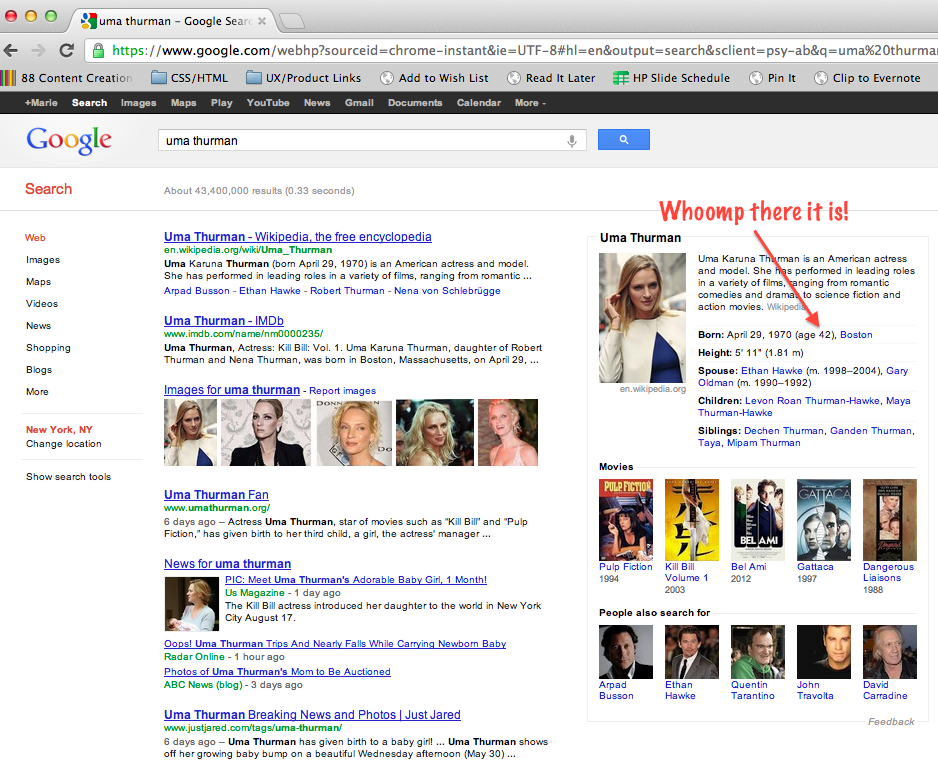Expand More filters in left sidebar
This screenshot has width=938, height=760.
click(x=37, y=391)
